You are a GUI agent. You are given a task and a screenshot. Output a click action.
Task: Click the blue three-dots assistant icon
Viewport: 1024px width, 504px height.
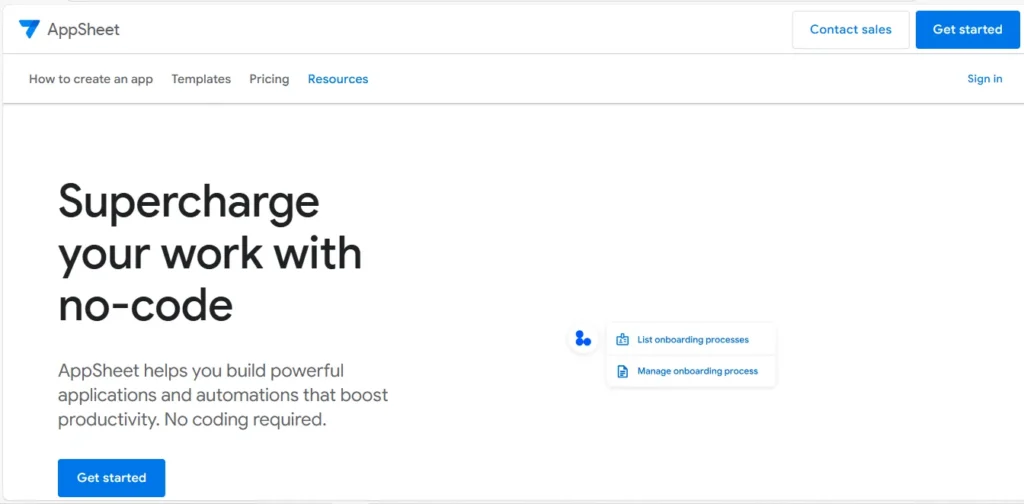coord(583,339)
